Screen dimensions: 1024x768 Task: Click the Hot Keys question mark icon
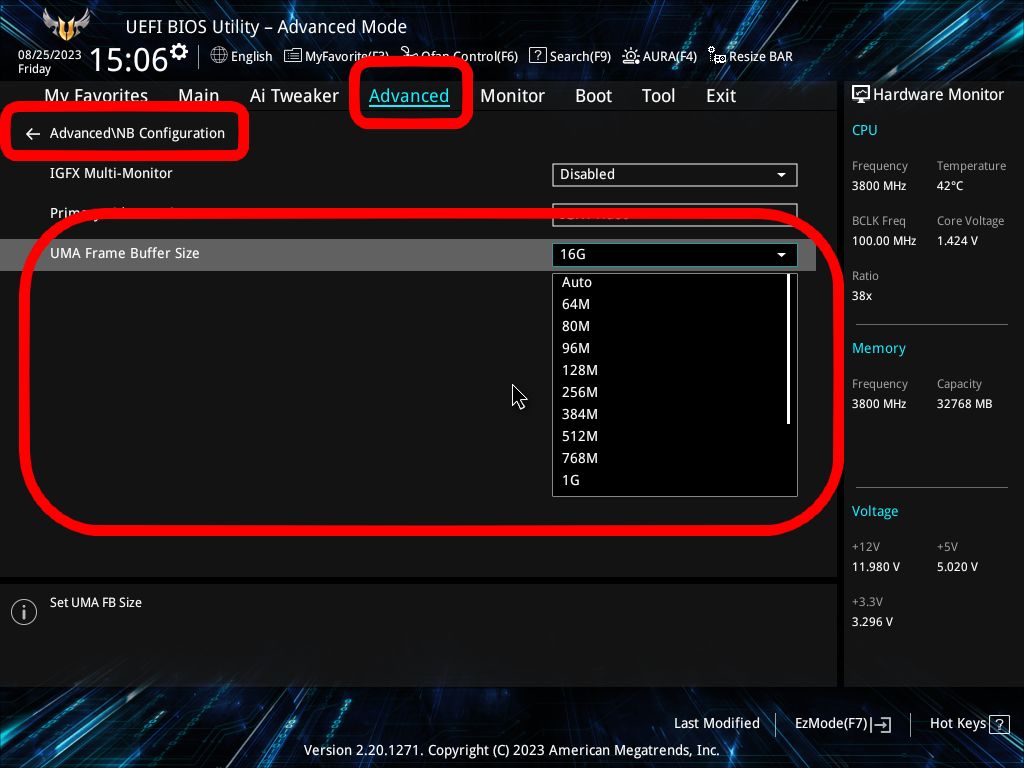point(999,724)
